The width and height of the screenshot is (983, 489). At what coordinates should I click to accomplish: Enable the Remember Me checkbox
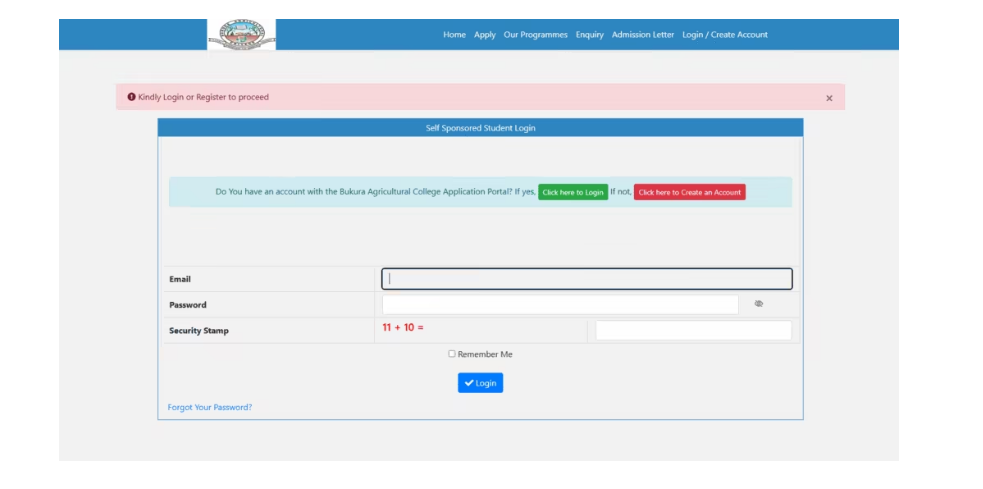tap(452, 354)
